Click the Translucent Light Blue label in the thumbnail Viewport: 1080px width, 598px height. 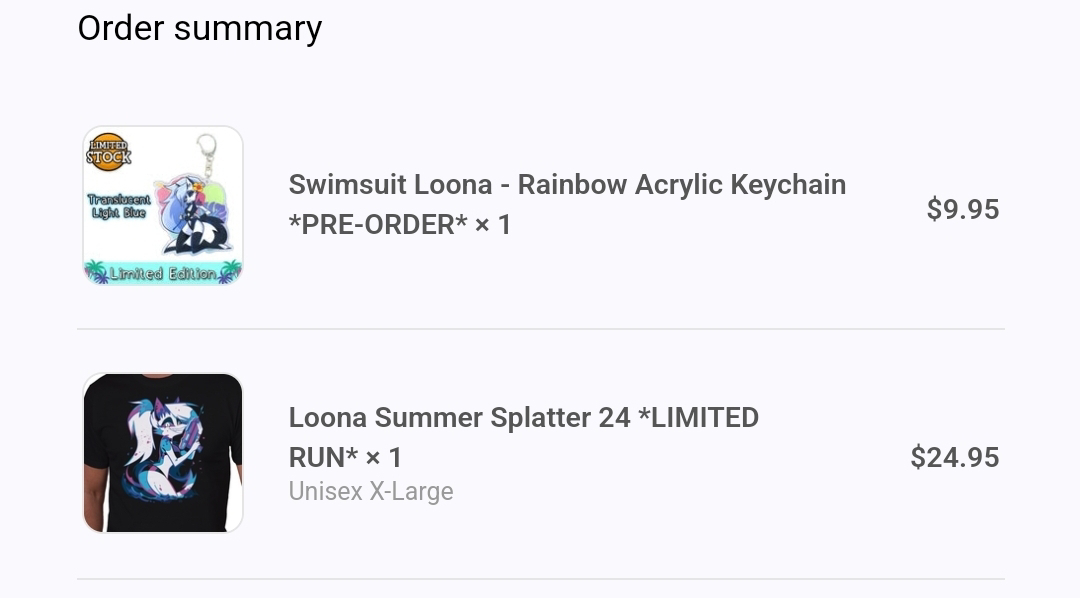(119, 207)
